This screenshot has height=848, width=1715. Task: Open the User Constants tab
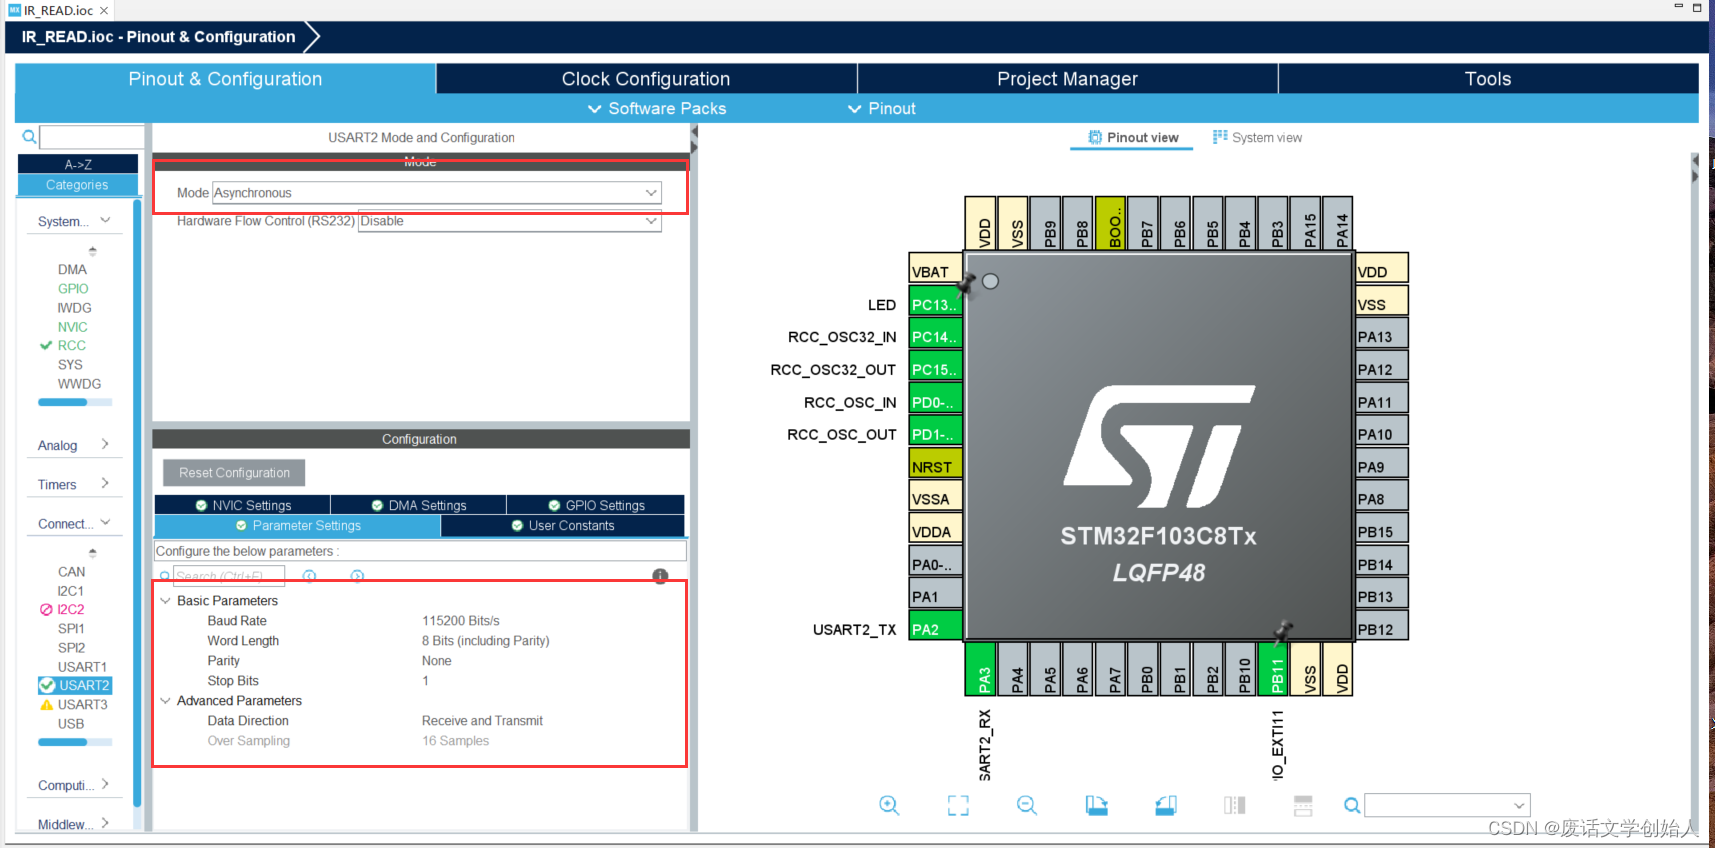pyautogui.click(x=563, y=525)
